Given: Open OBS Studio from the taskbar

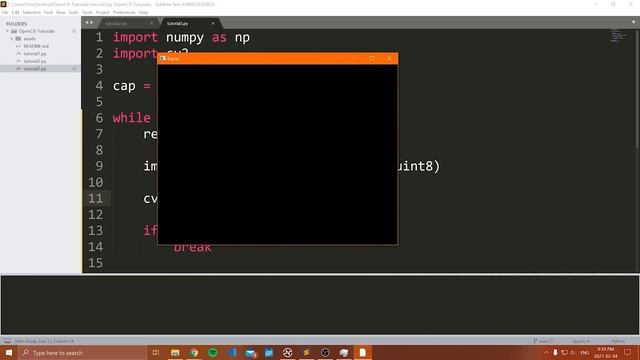Looking at the screenshot, I should coord(325,353).
